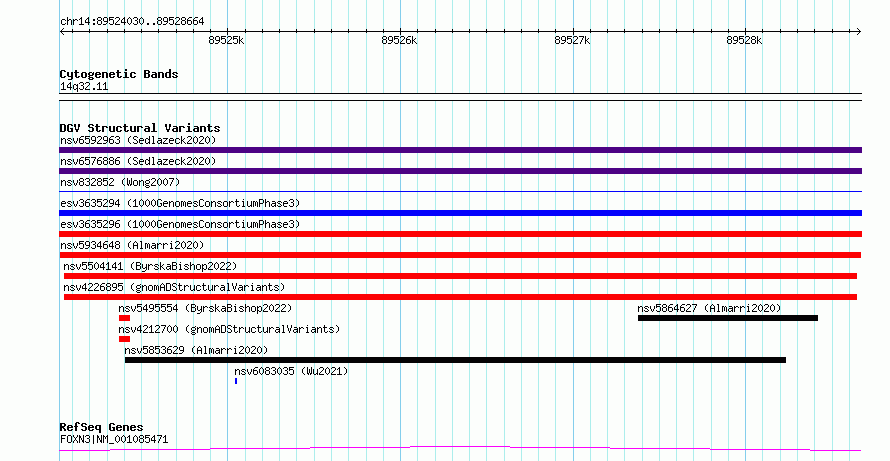This screenshot has width=890, height=461.
Task: Open the Cytogenetic Bands track header
Action: tap(119, 74)
